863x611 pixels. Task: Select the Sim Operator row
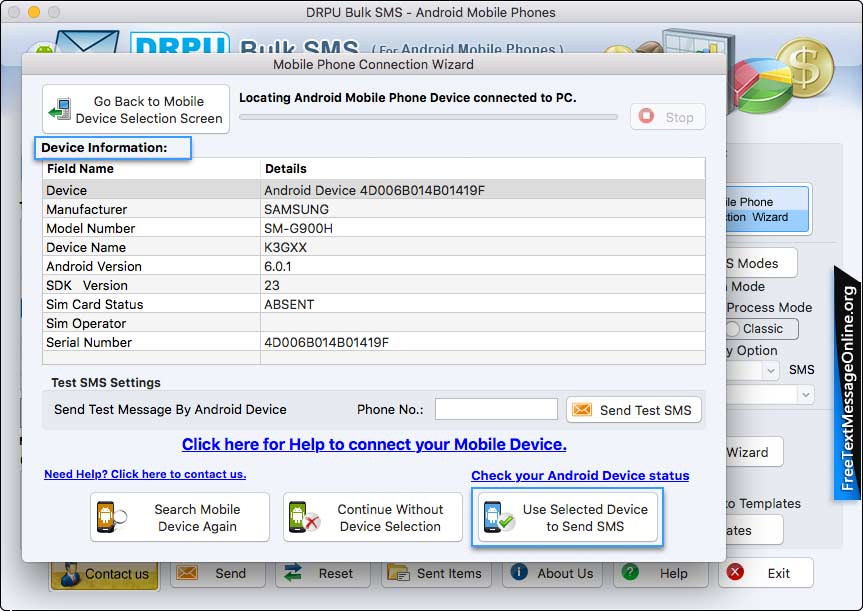pos(374,323)
